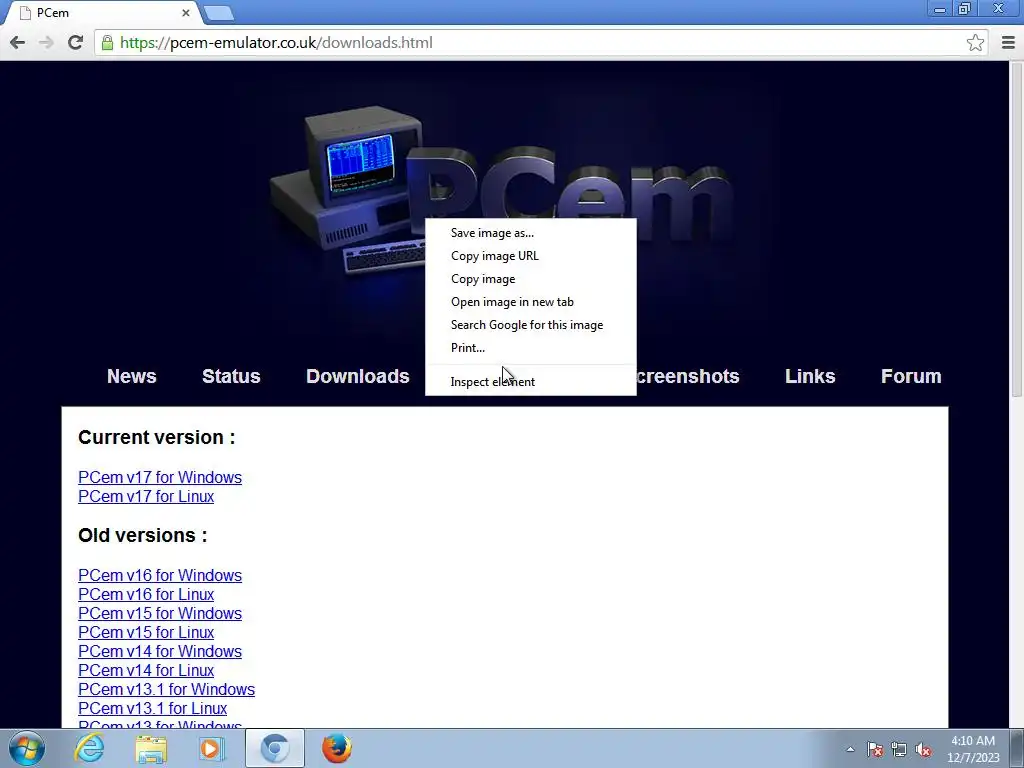Viewport: 1024px width, 768px height.
Task: Download PCem v17 for Windows
Action: tap(160, 477)
